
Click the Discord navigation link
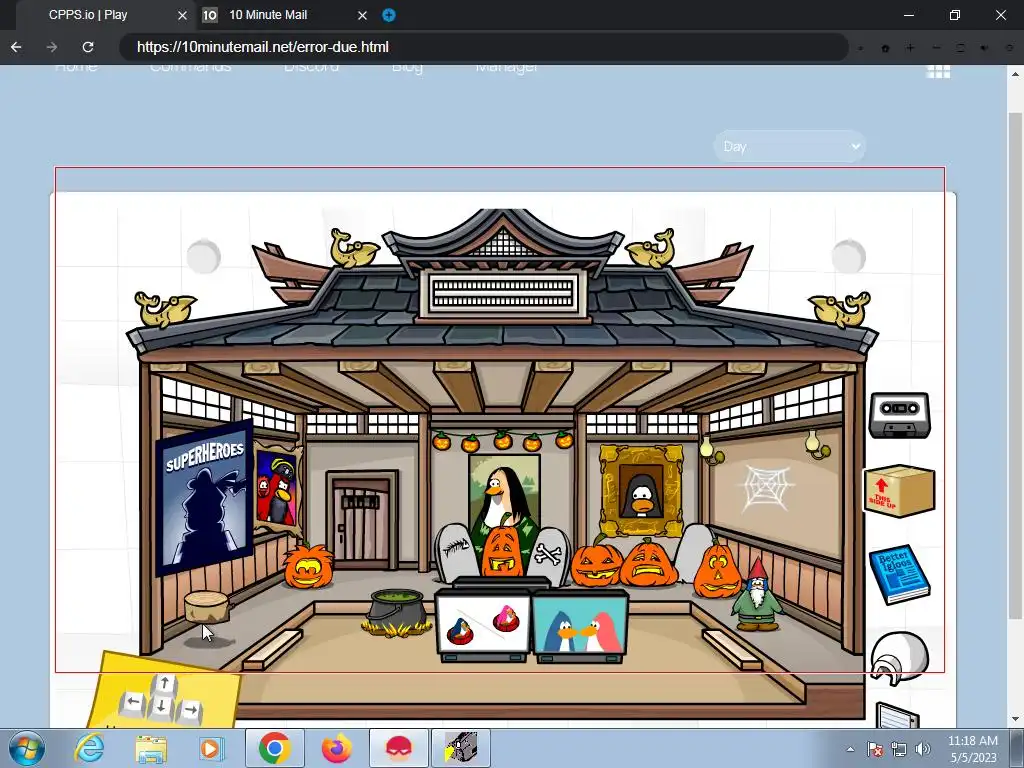tap(312, 67)
